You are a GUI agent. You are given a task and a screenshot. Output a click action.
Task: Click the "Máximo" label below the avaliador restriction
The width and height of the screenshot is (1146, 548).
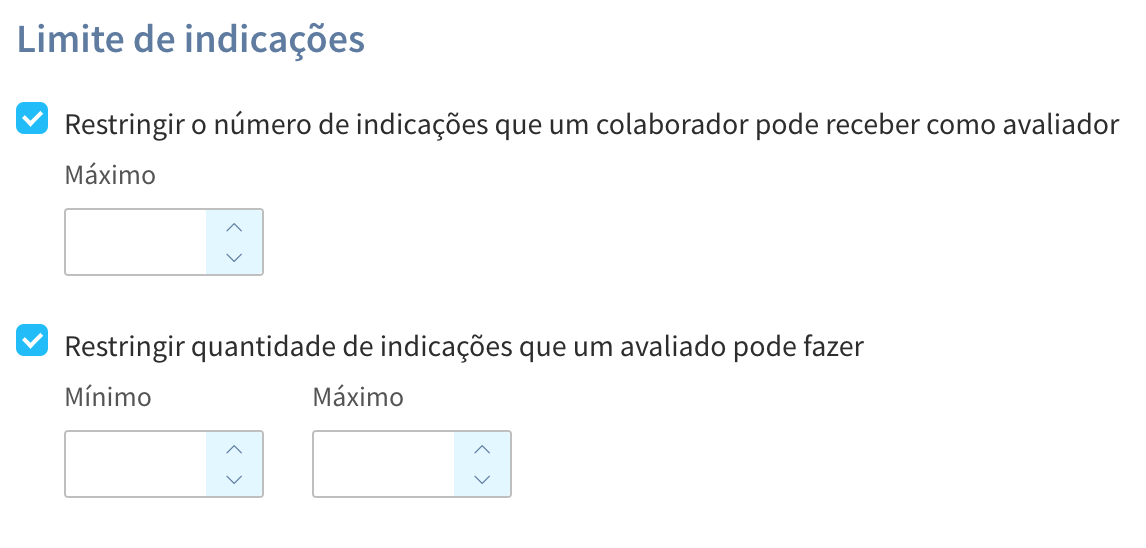click(110, 176)
